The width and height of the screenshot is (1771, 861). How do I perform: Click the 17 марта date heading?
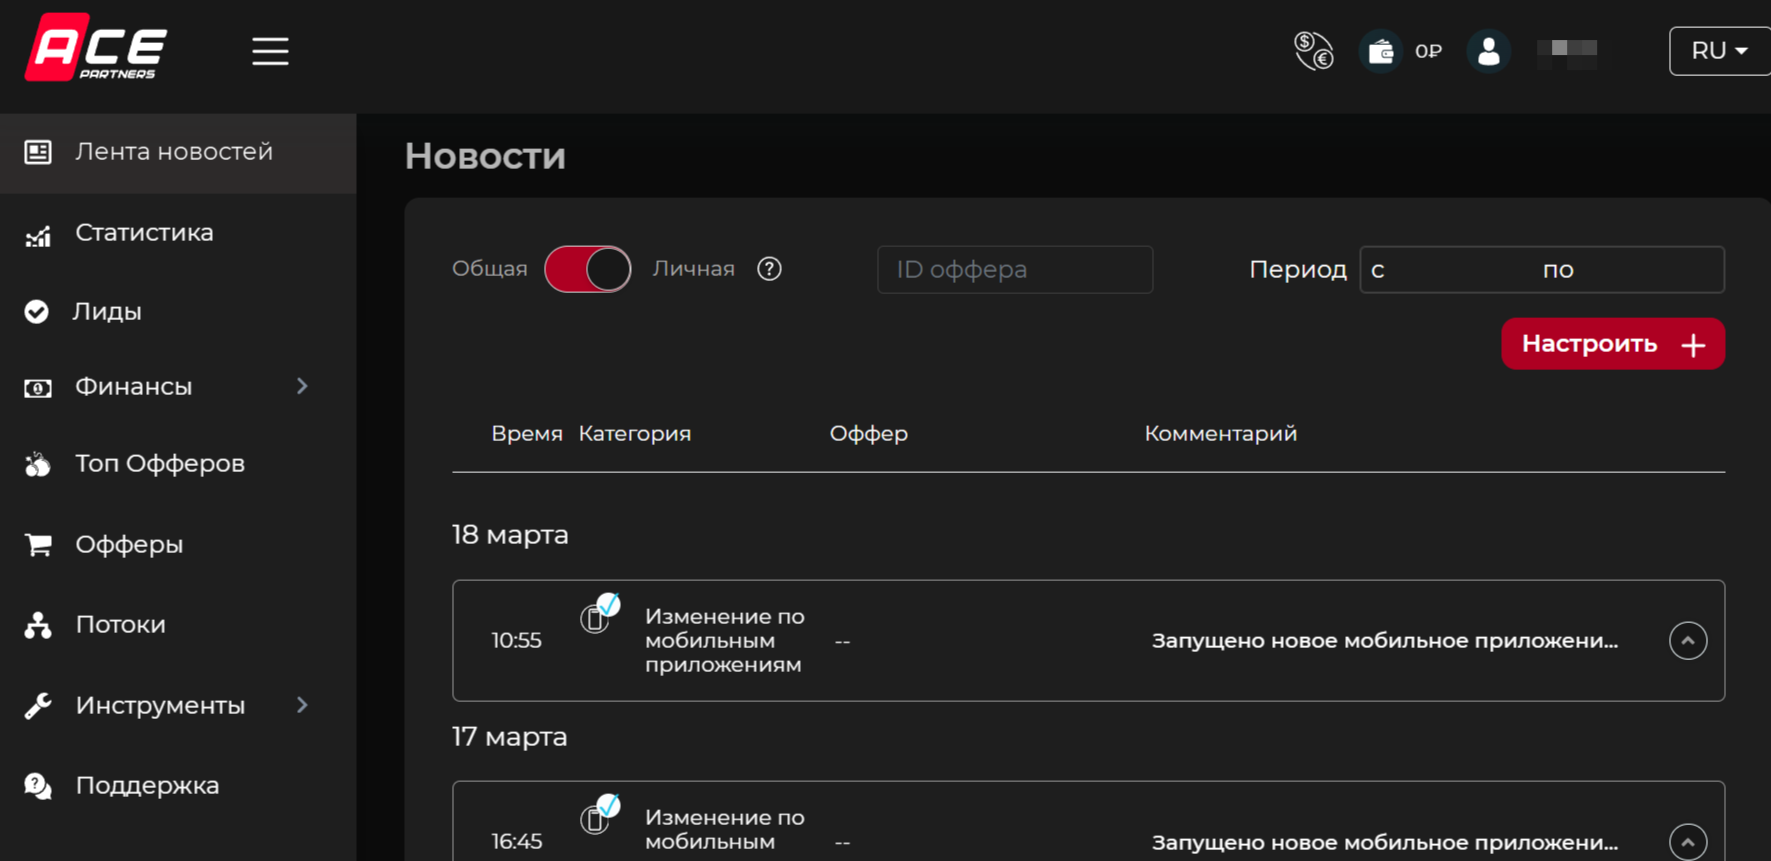click(x=510, y=737)
